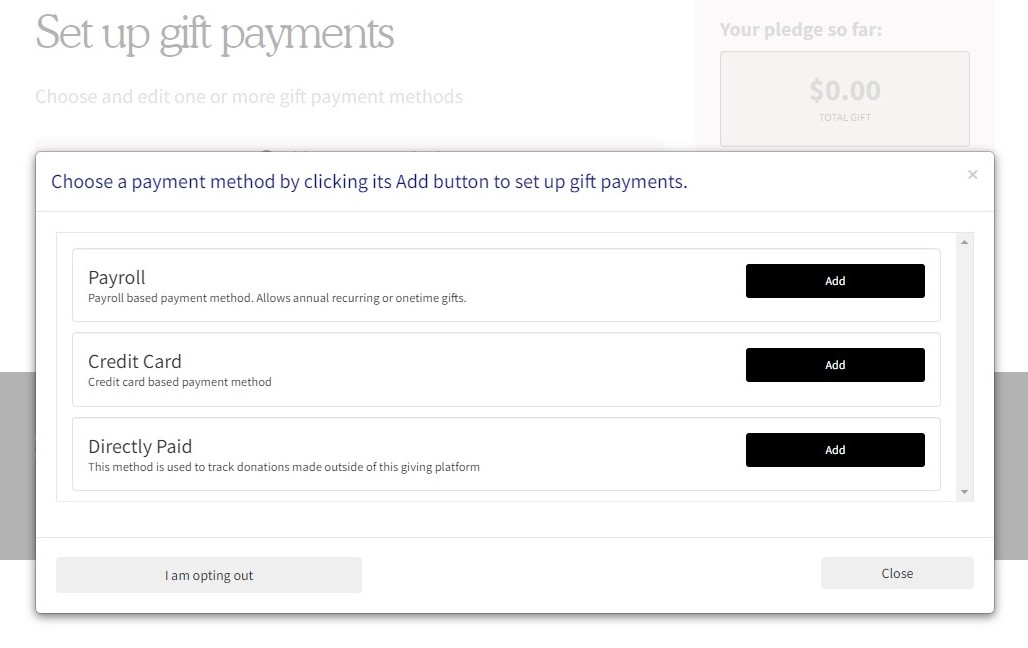Click the $0.00 total gift box

click(845, 99)
